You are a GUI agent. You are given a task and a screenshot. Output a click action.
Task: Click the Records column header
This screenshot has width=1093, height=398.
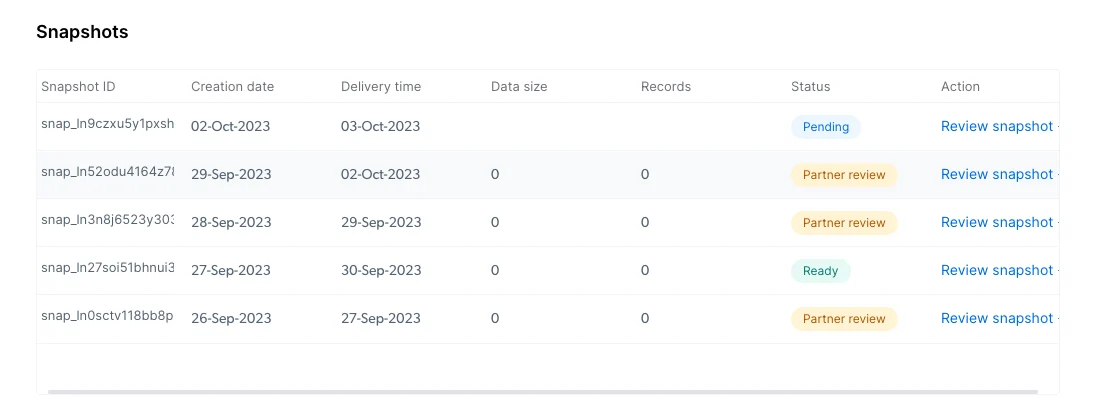pyautogui.click(x=666, y=86)
